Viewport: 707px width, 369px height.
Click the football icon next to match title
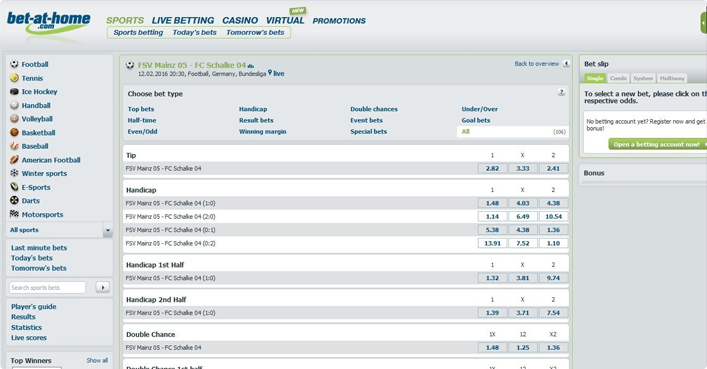coord(130,65)
